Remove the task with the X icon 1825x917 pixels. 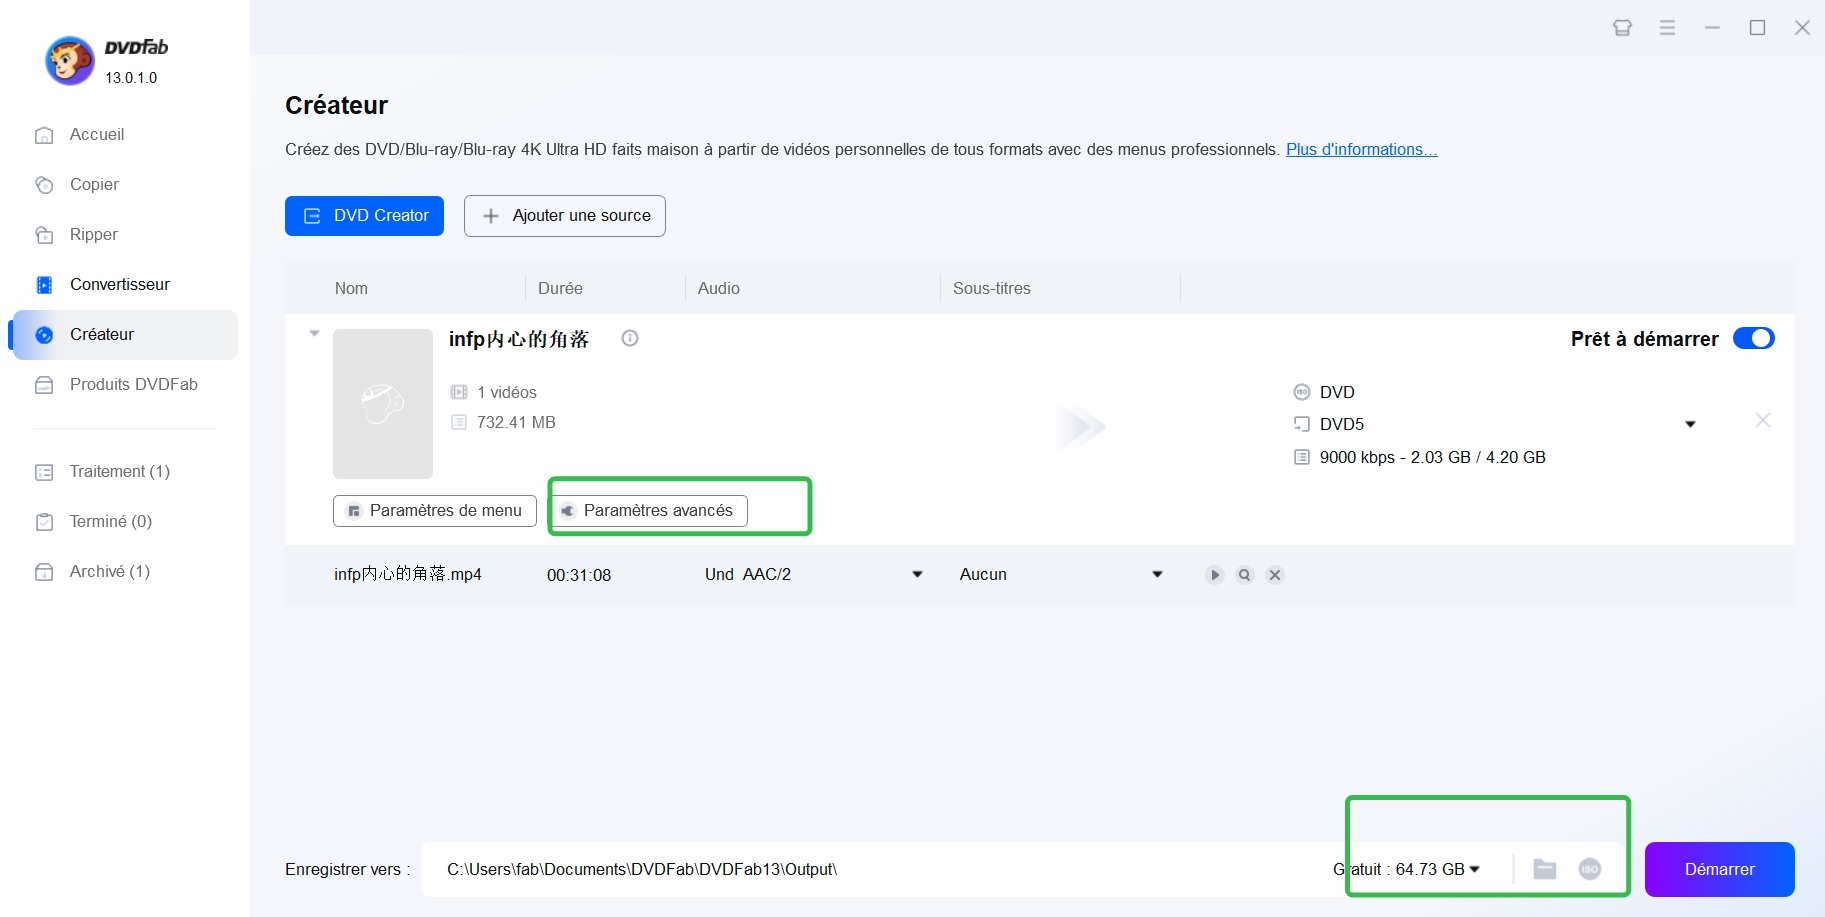[1763, 420]
